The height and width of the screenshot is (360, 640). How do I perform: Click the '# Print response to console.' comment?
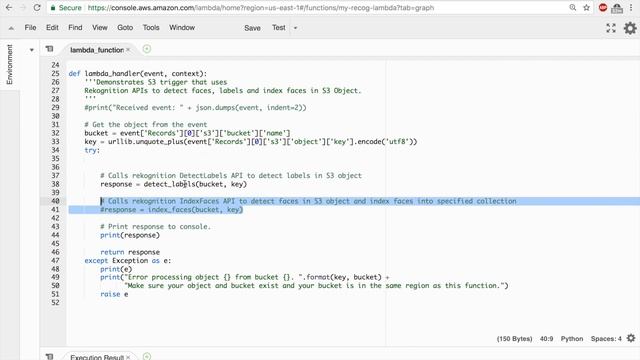click(156, 227)
